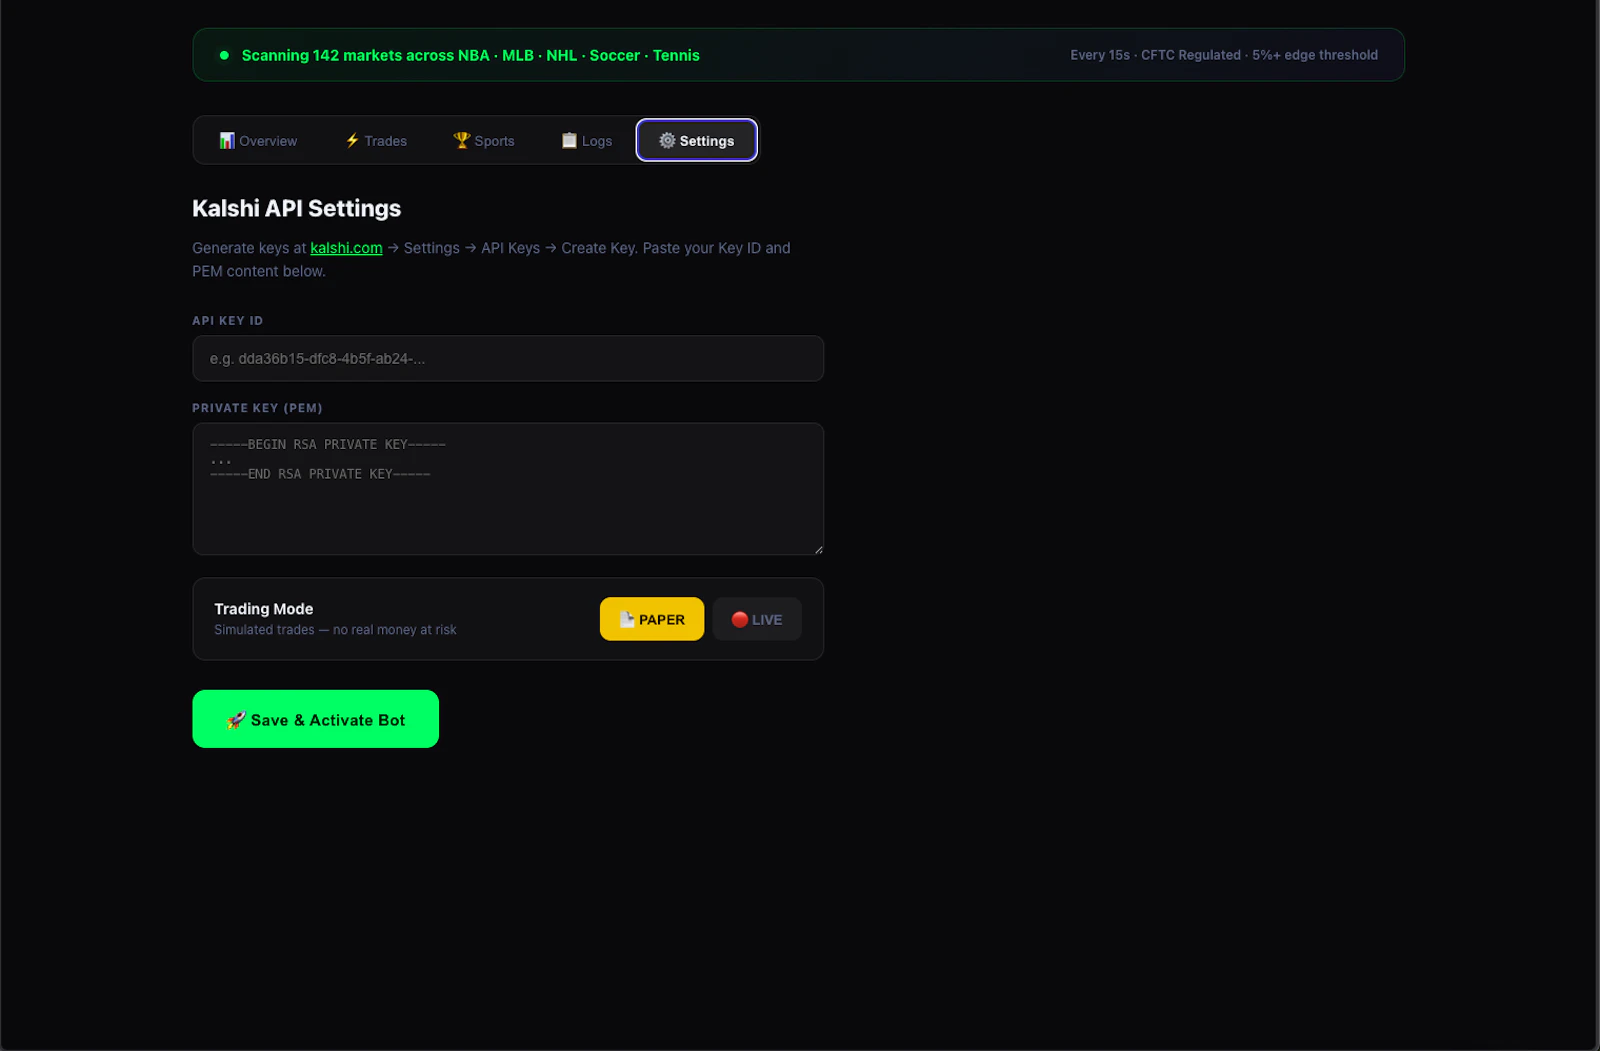Screen dimensions: 1600x1051
Task: Grab the textarea resize handle corner
Action: click(818, 549)
